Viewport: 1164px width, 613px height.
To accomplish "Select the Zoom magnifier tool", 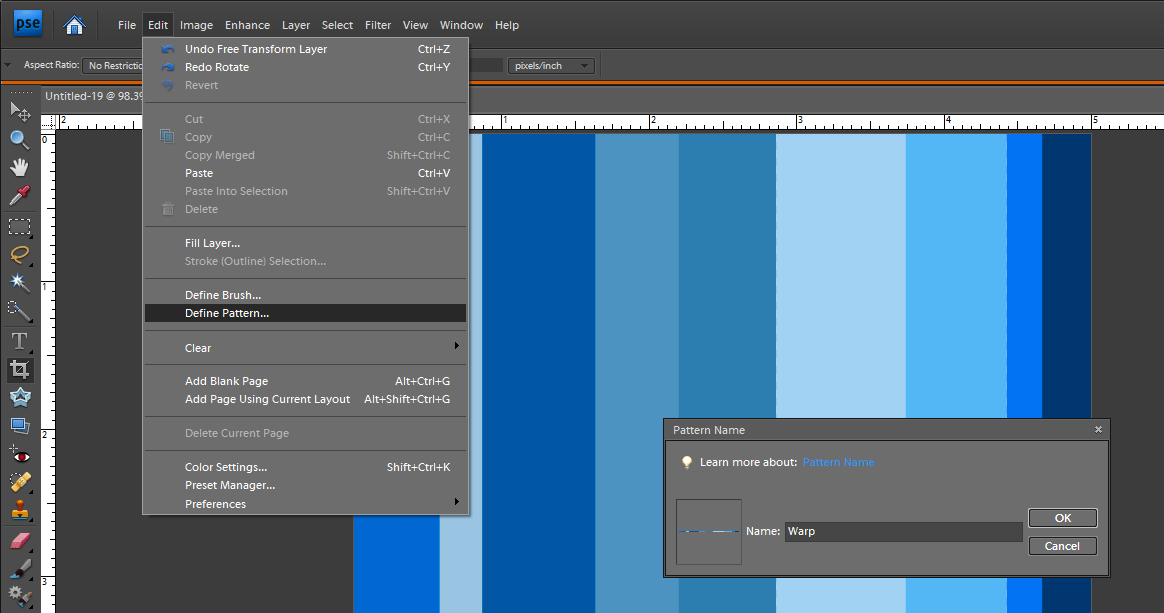I will click(x=19, y=139).
